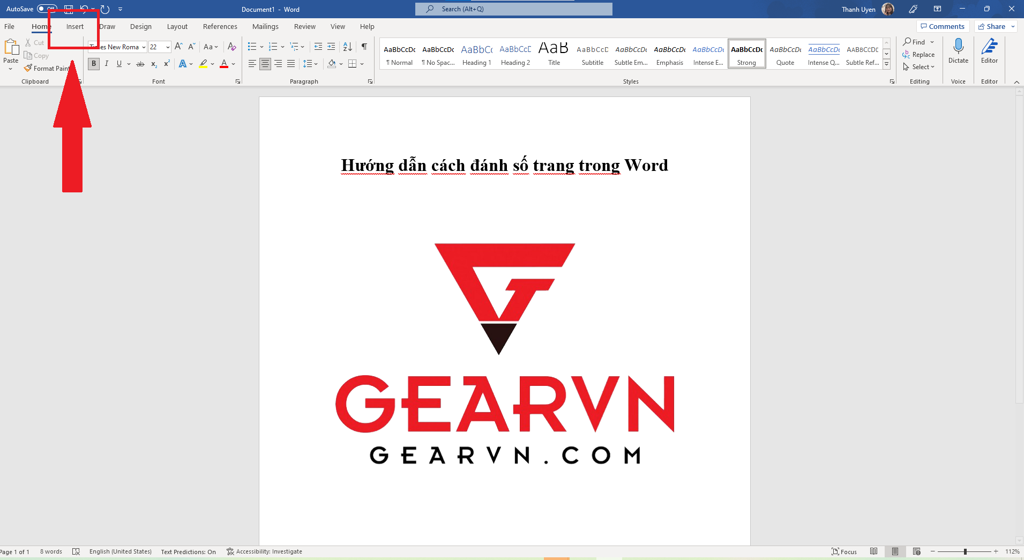Save the document with the Save icon
The height and width of the screenshot is (560, 1024).
pyautogui.click(x=68, y=9)
